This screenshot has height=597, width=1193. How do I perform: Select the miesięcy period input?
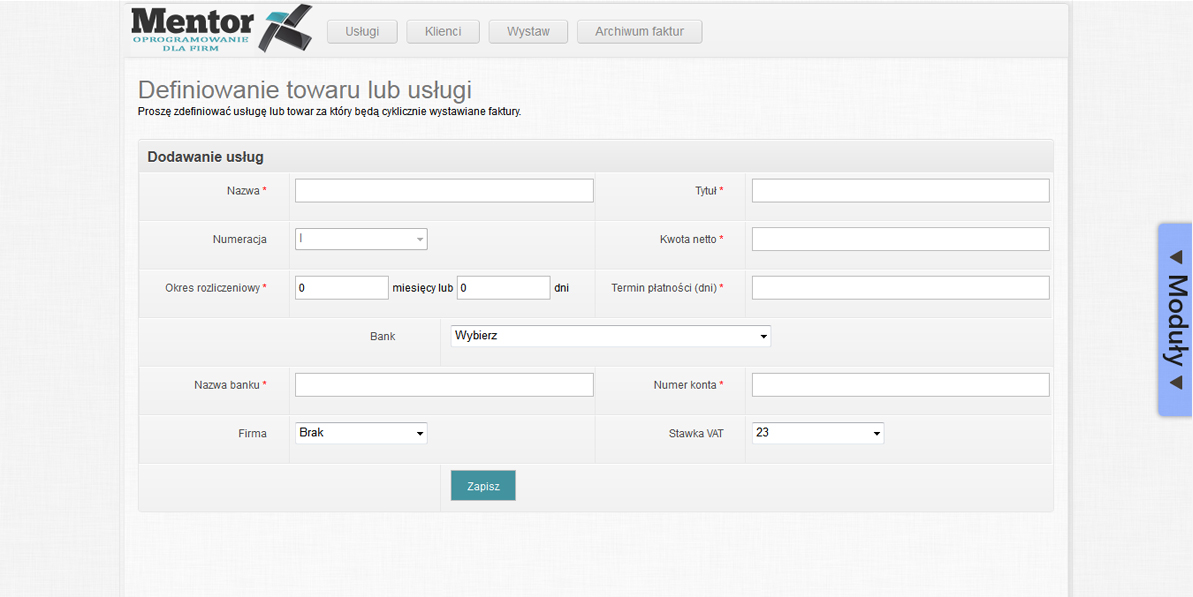click(341, 288)
